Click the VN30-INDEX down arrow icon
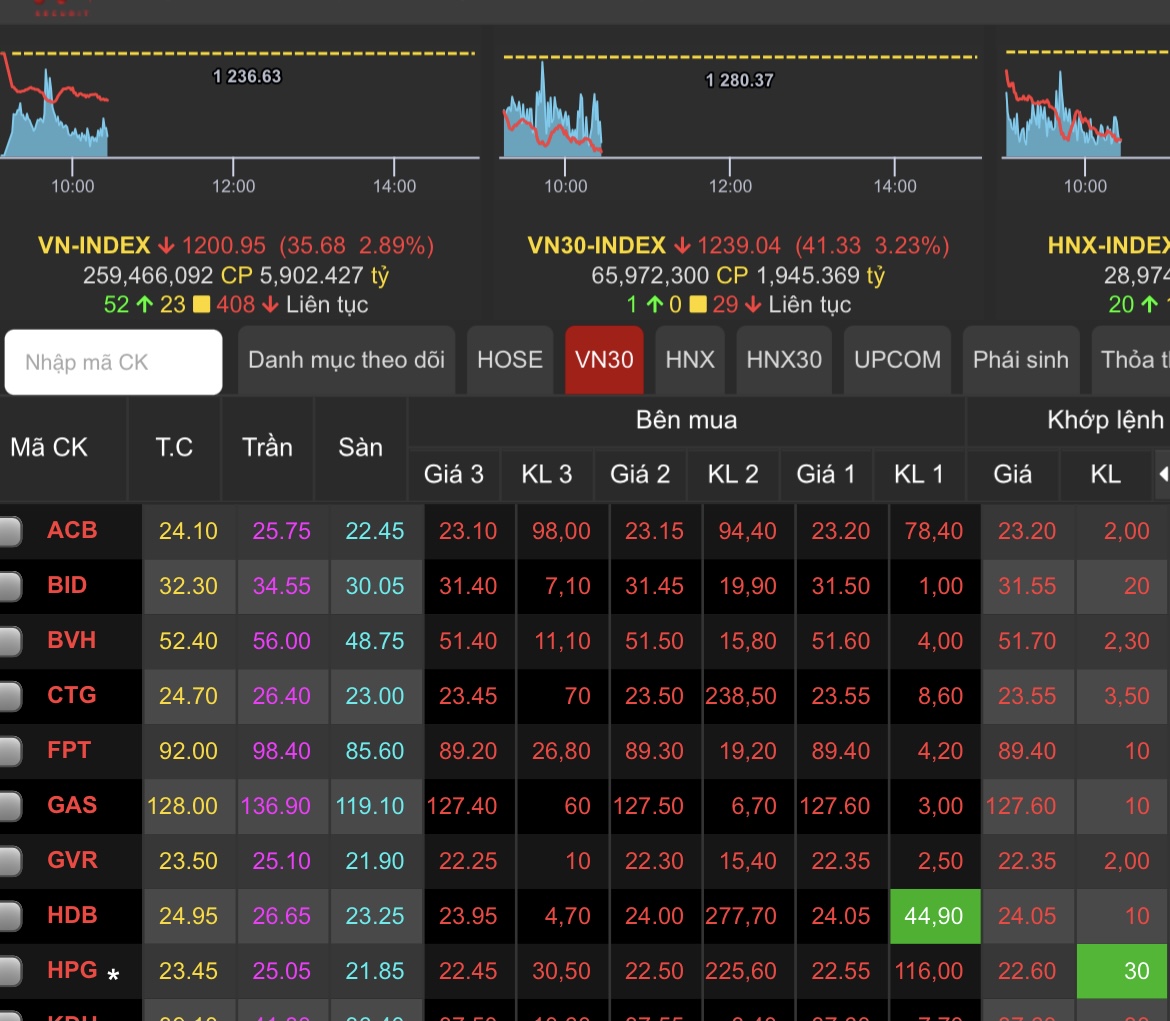The height and width of the screenshot is (1021, 1170). [682, 246]
